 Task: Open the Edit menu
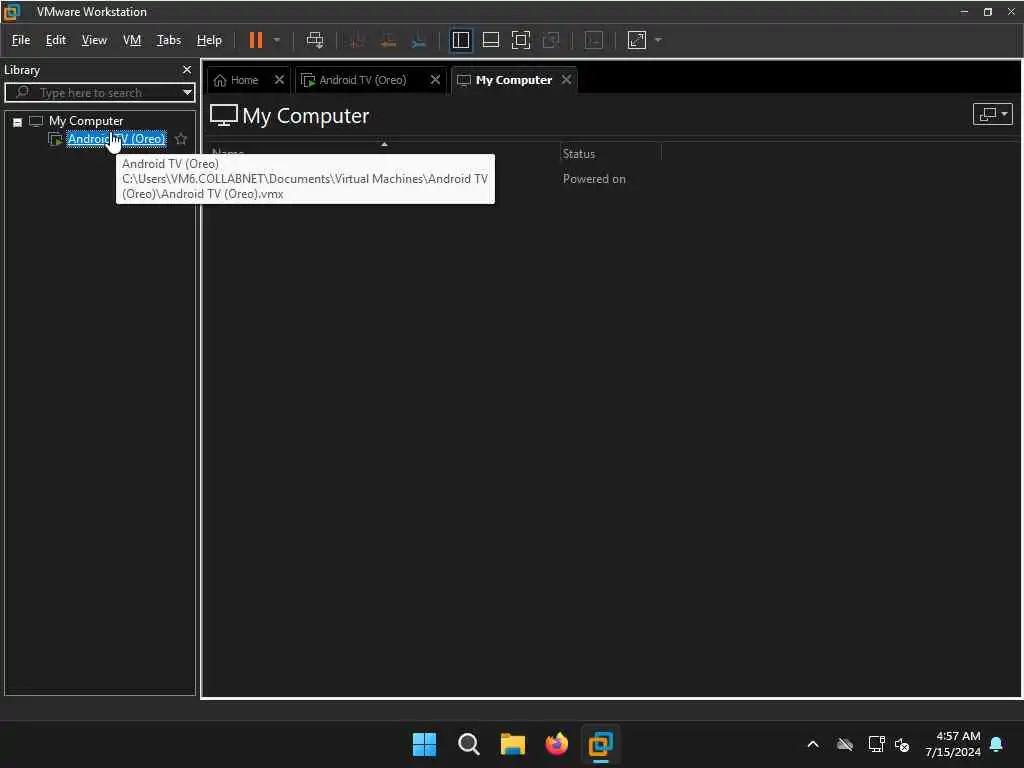pyautogui.click(x=56, y=40)
